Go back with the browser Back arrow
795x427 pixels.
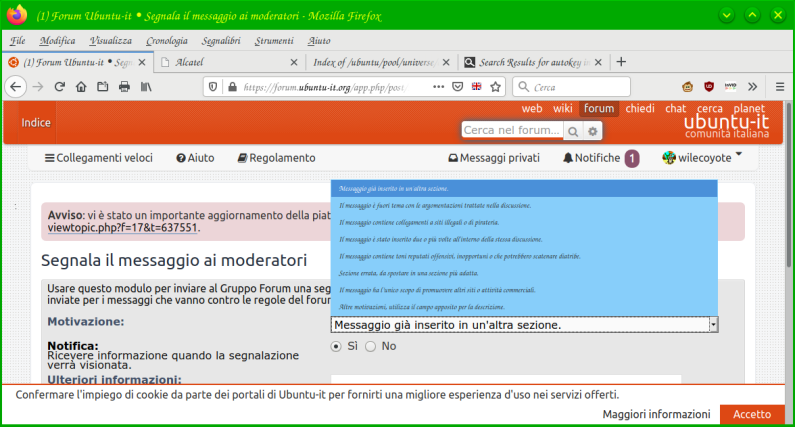[16, 87]
